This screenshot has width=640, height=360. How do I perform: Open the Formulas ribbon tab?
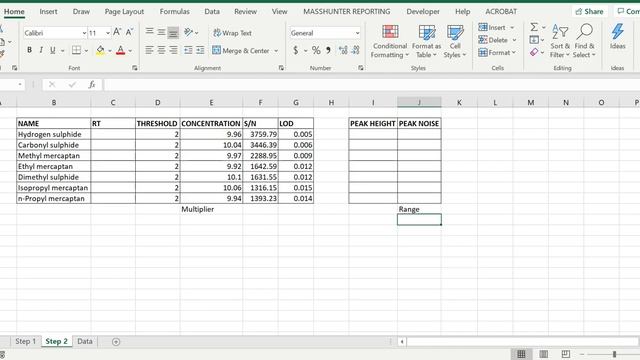(x=174, y=11)
